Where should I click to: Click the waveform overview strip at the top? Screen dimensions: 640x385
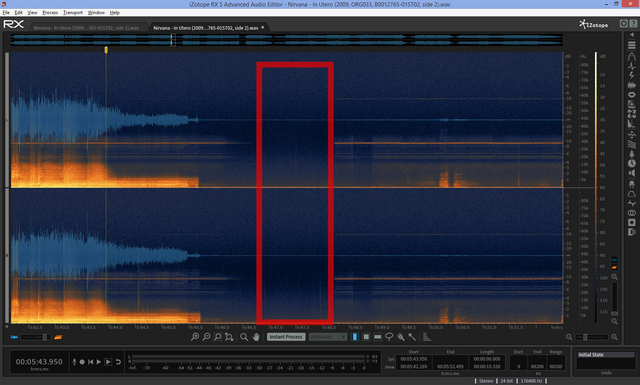click(287, 40)
